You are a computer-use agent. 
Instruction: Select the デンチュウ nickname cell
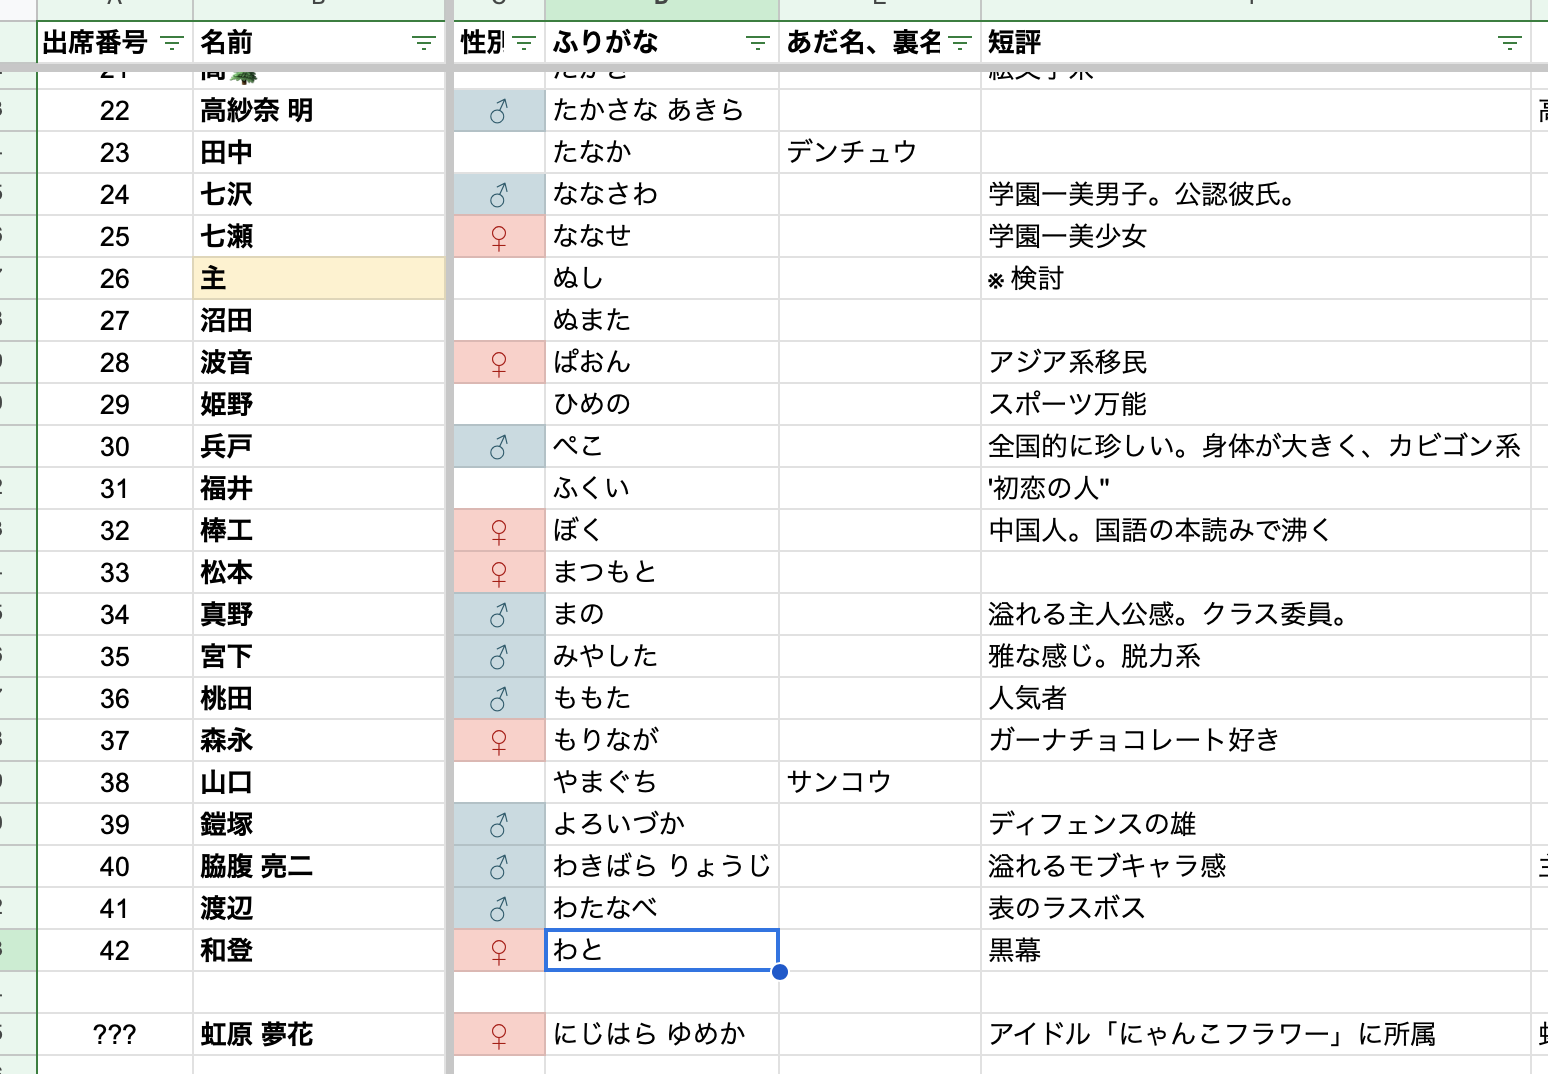click(878, 153)
